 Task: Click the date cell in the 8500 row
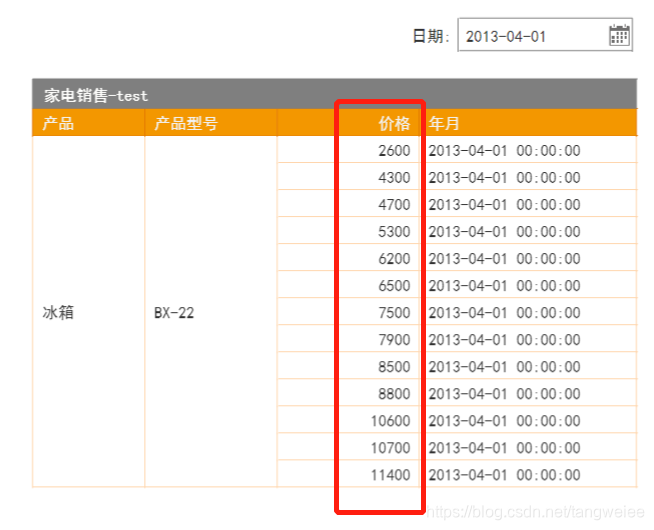click(528, 367)
